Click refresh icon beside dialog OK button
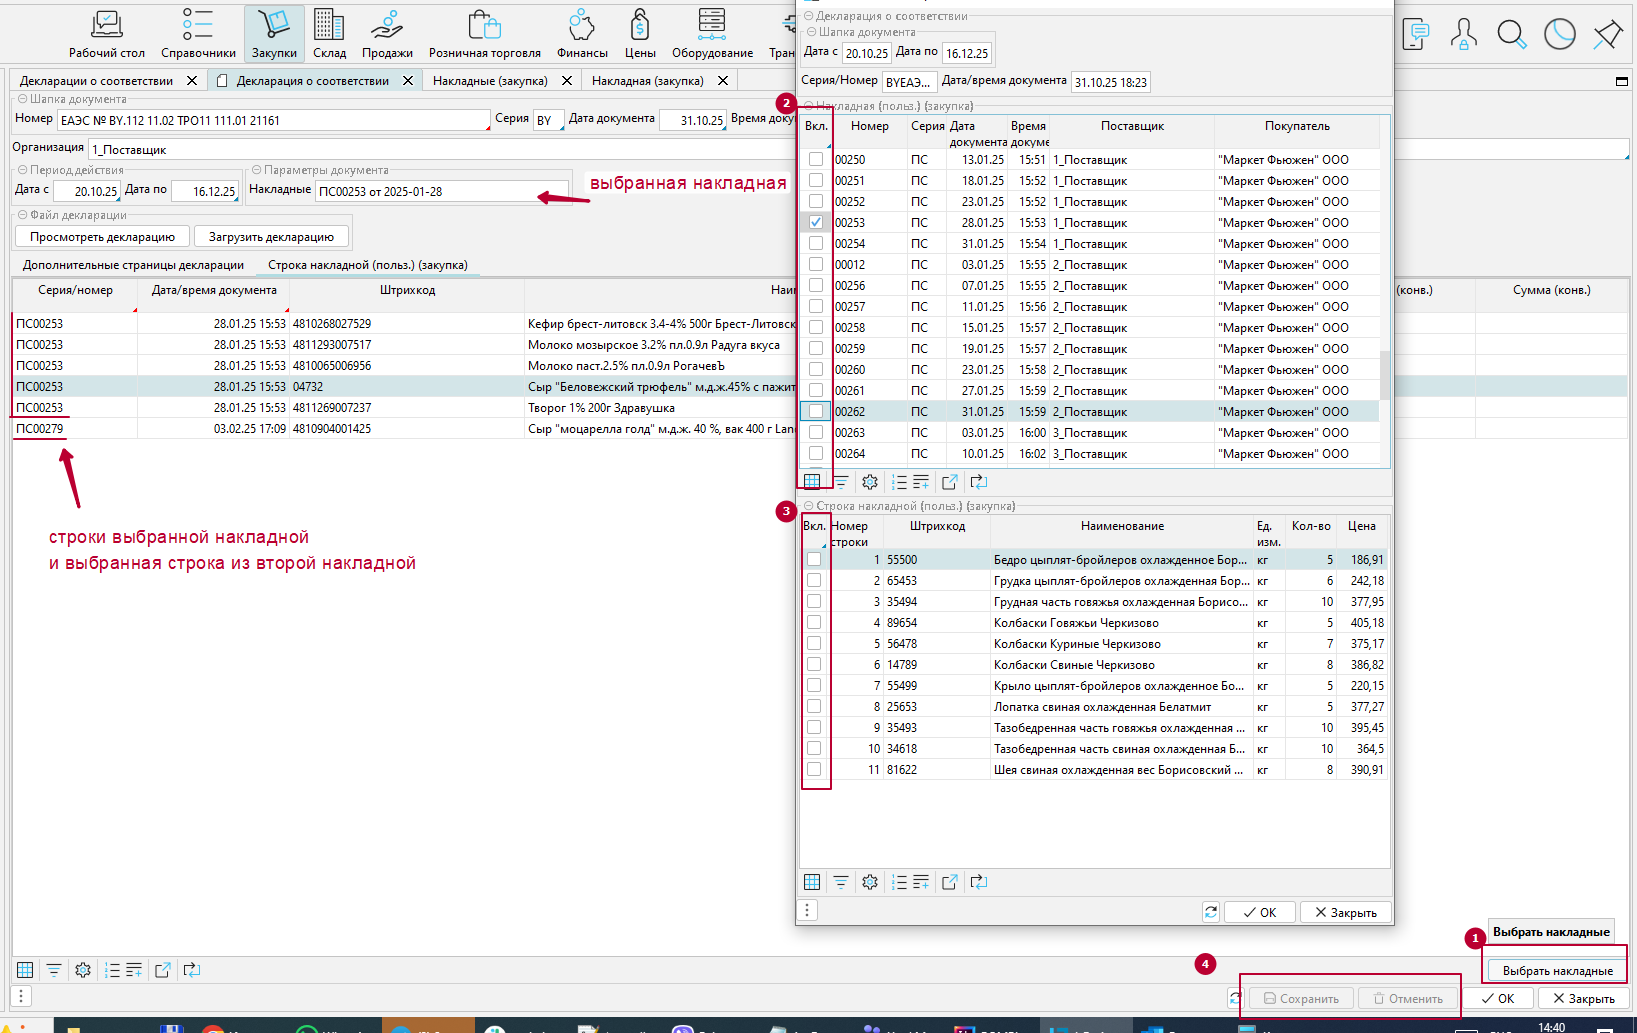This screenshot has width=1637, height=1033. tap(1211, 912)
